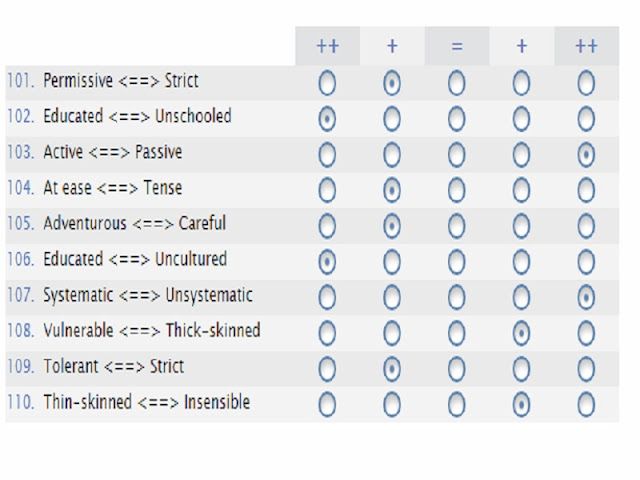
Task: Select strongly Systematic for item 107
Action: pyautogui.click(x=327, y=298)
